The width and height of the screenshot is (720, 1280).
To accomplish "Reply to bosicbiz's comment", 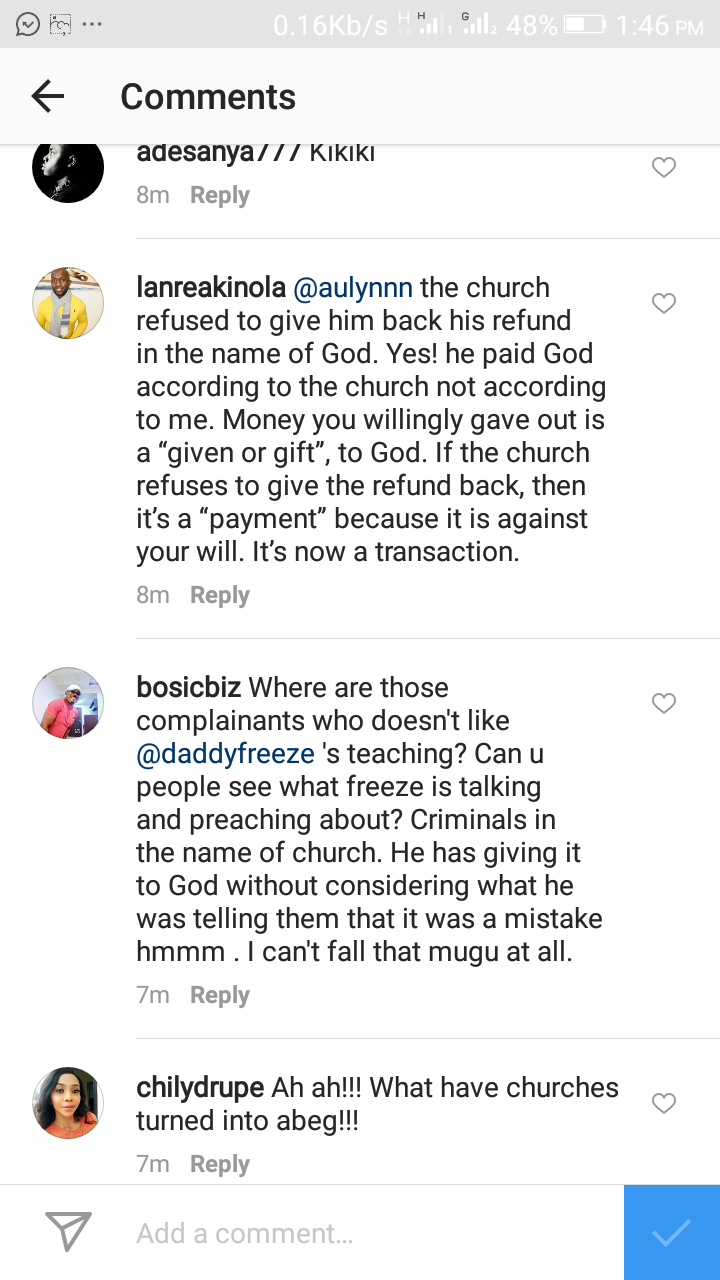I will coord(219,995).
